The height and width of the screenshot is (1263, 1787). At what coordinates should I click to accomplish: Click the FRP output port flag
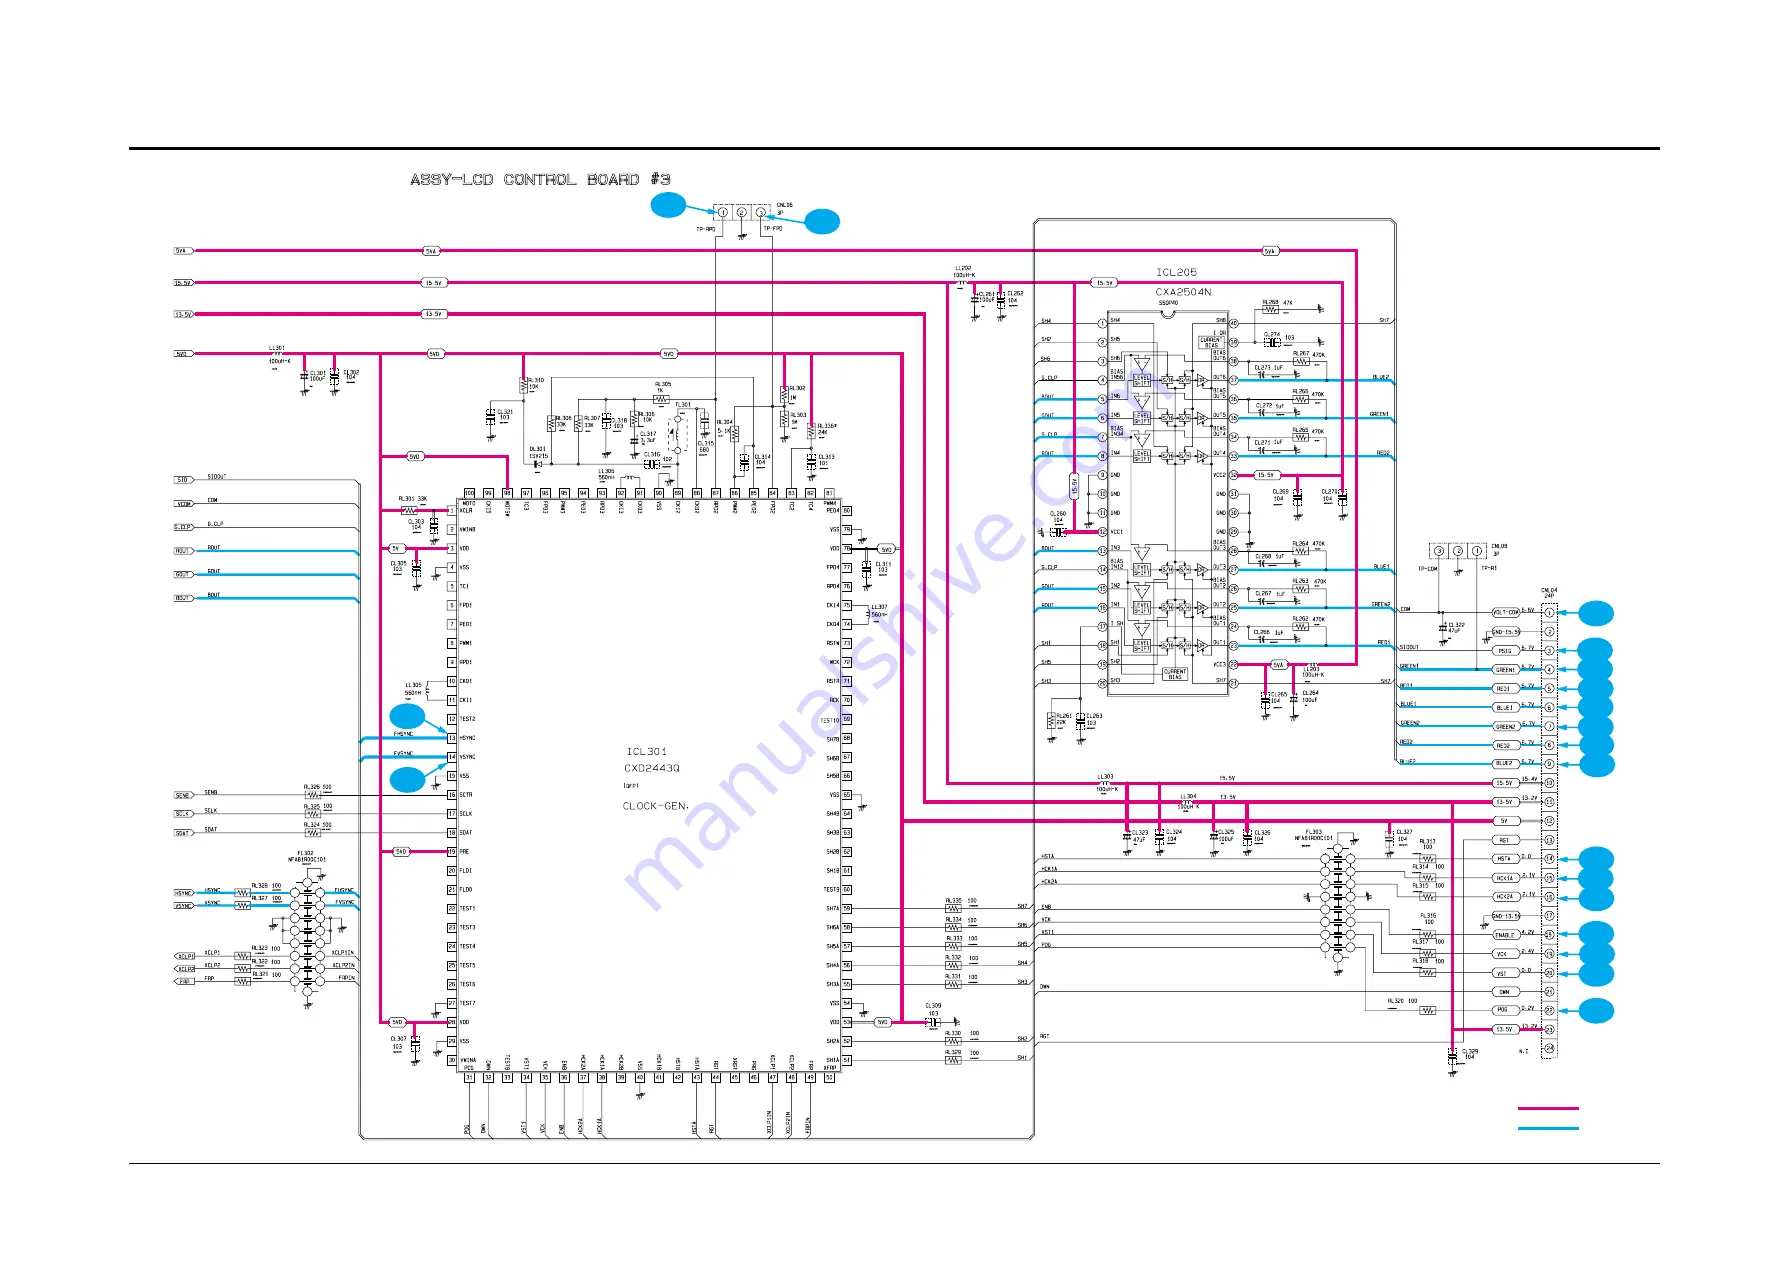(184, 981)
